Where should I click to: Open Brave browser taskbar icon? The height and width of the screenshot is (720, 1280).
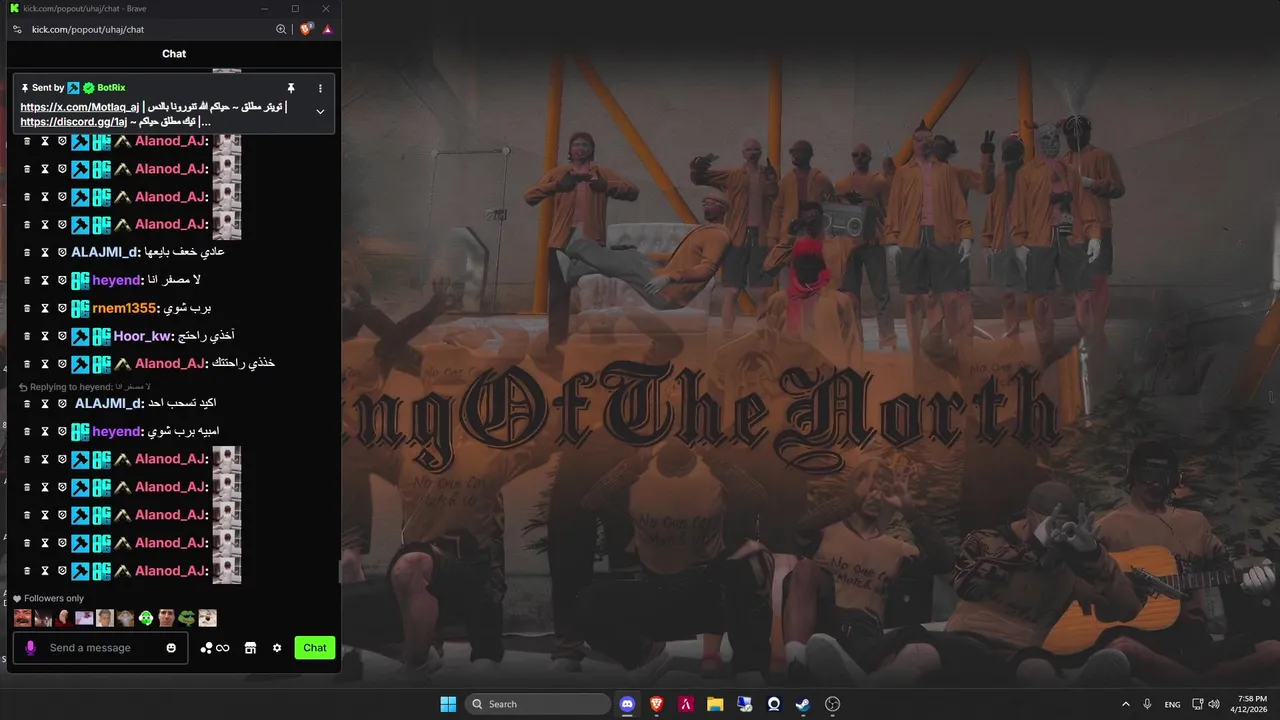pyautogui.click(x=657, y=704)
